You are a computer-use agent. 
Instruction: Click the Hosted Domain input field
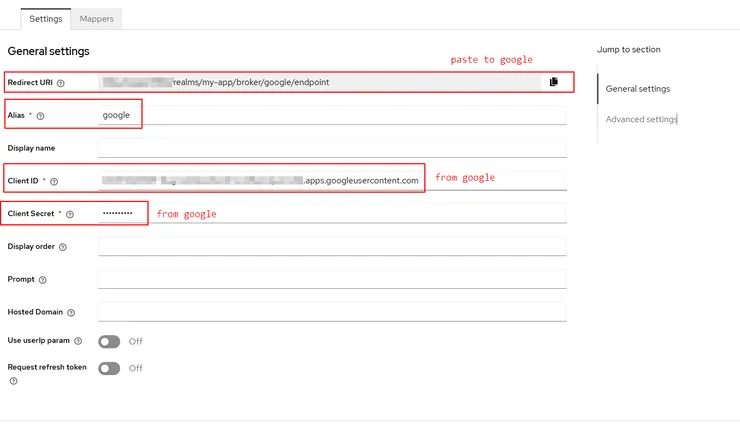click(x=332, y=311)
